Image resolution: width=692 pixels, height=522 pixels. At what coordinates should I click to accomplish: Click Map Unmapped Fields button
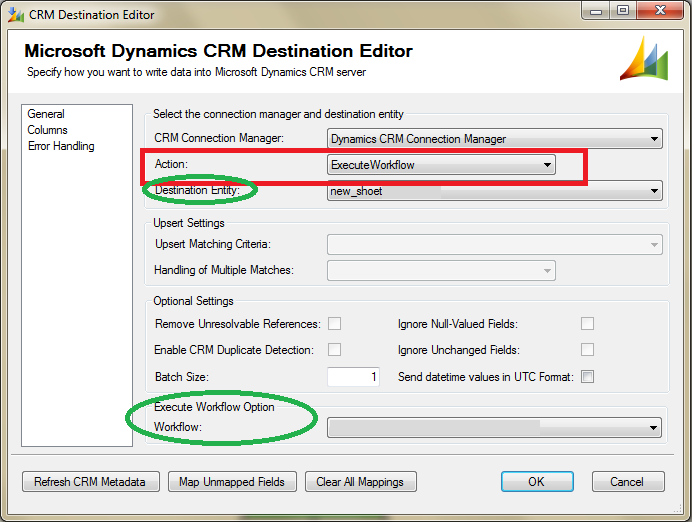(232, 481)
